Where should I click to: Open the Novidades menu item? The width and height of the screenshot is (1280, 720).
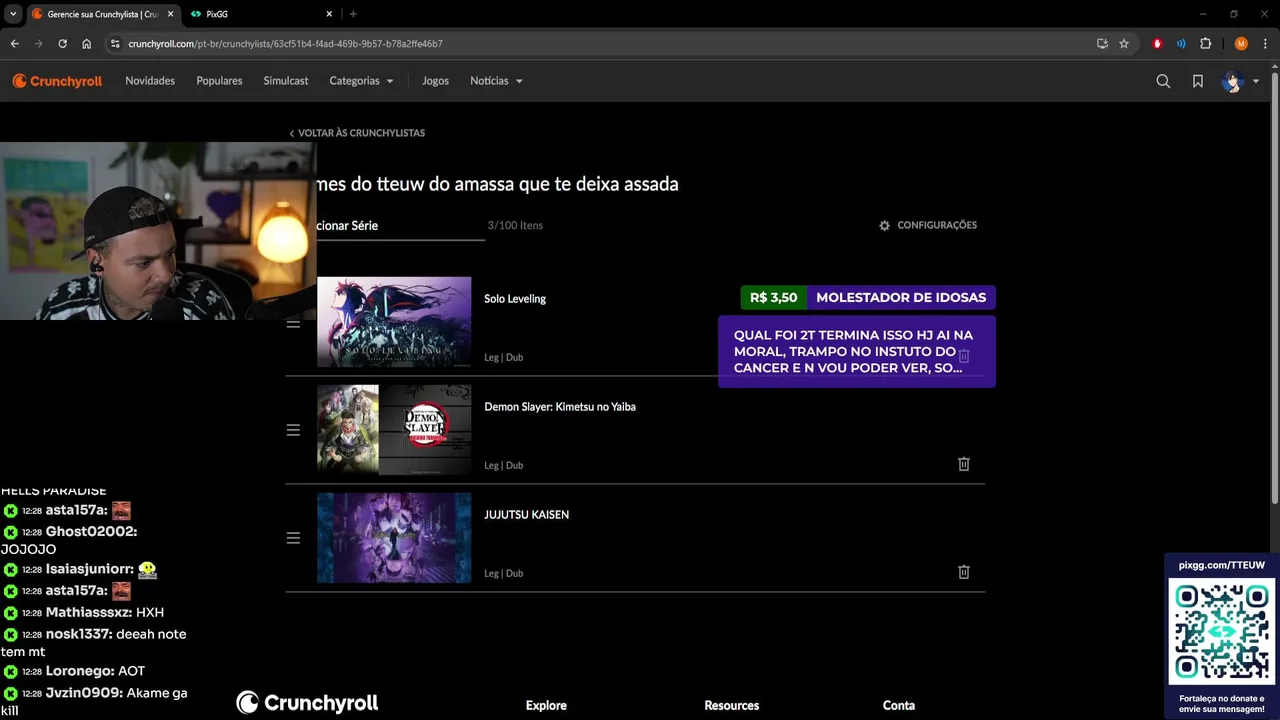point(150,81)
